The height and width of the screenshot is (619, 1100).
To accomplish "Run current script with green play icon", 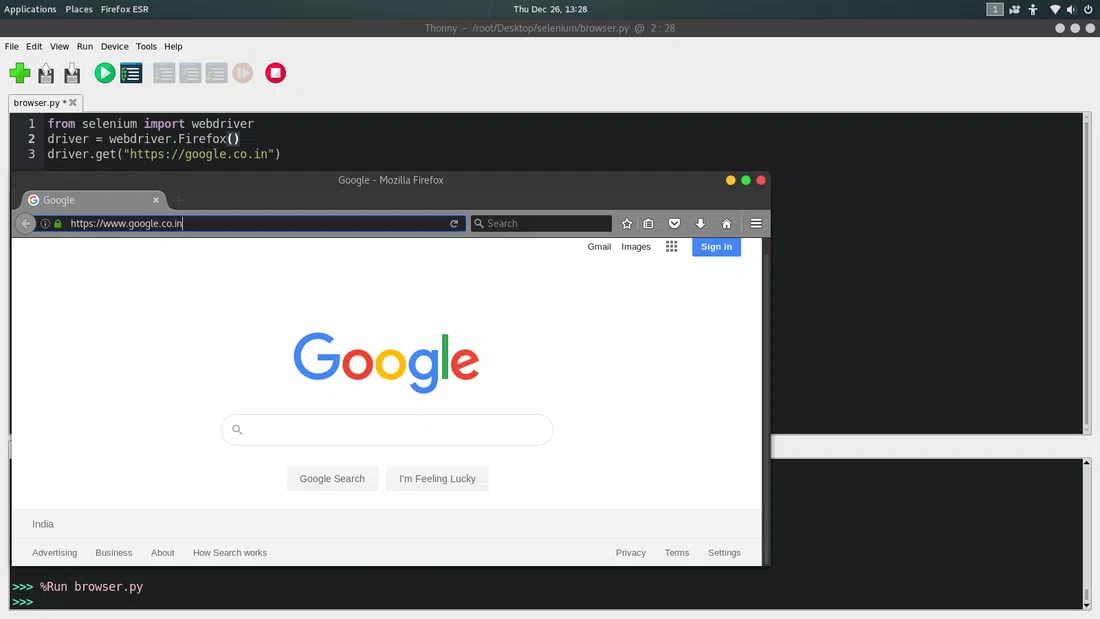I will pyautogui.click(x=105, y=73).
